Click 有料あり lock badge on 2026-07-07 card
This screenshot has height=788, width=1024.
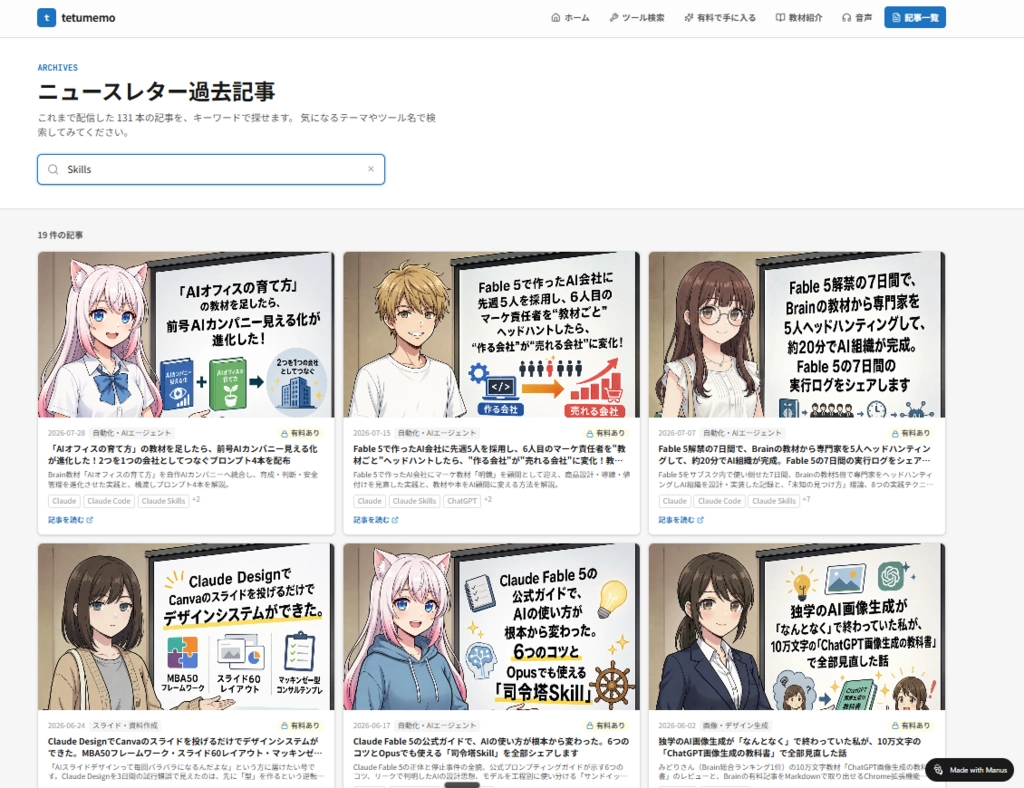pos(910,433)
